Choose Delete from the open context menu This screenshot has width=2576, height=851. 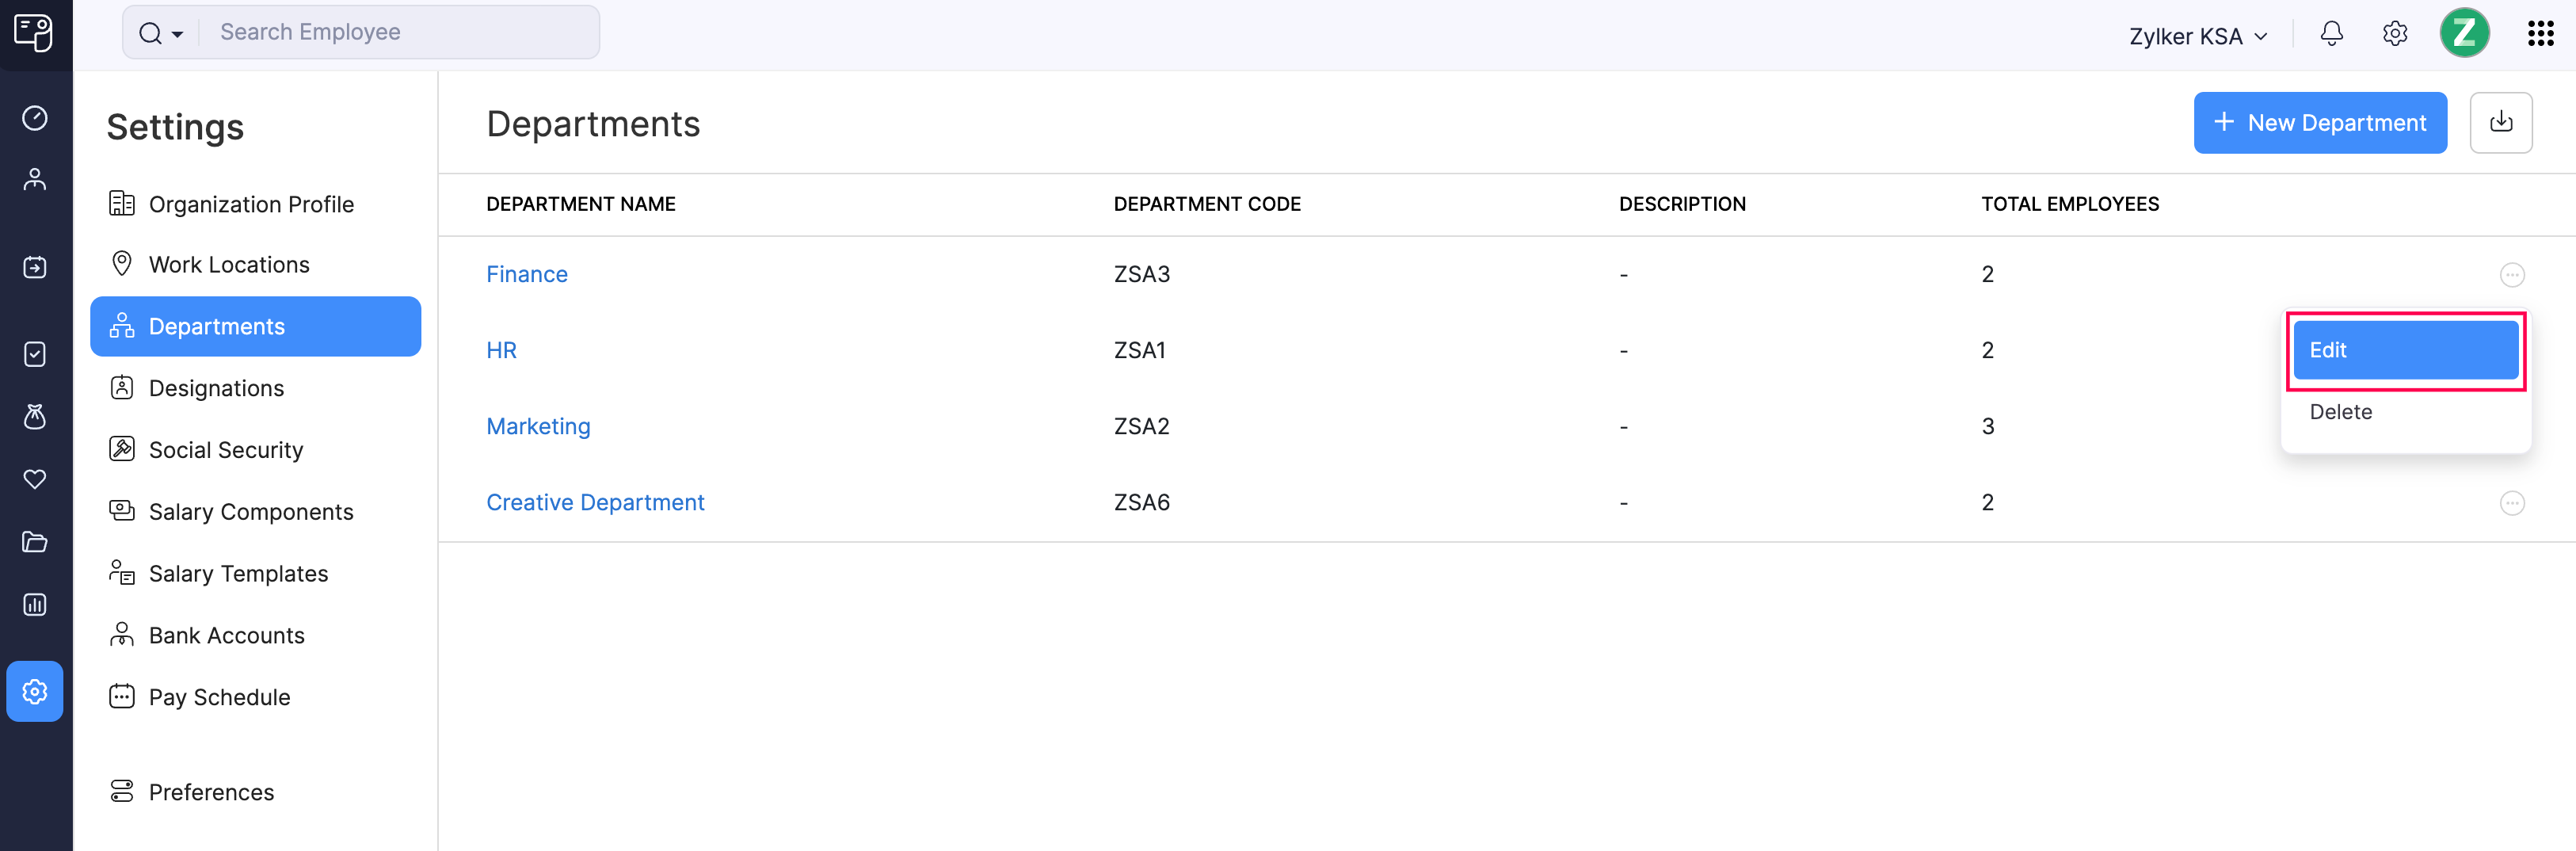2340,411
